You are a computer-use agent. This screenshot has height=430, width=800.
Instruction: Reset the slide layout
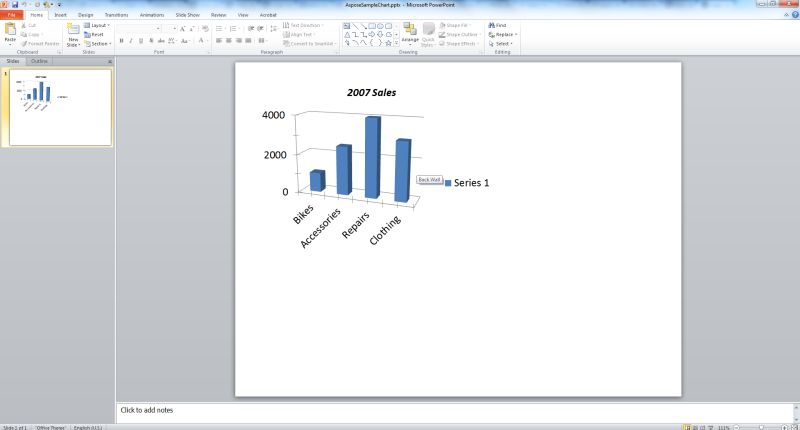coord(94,35)
